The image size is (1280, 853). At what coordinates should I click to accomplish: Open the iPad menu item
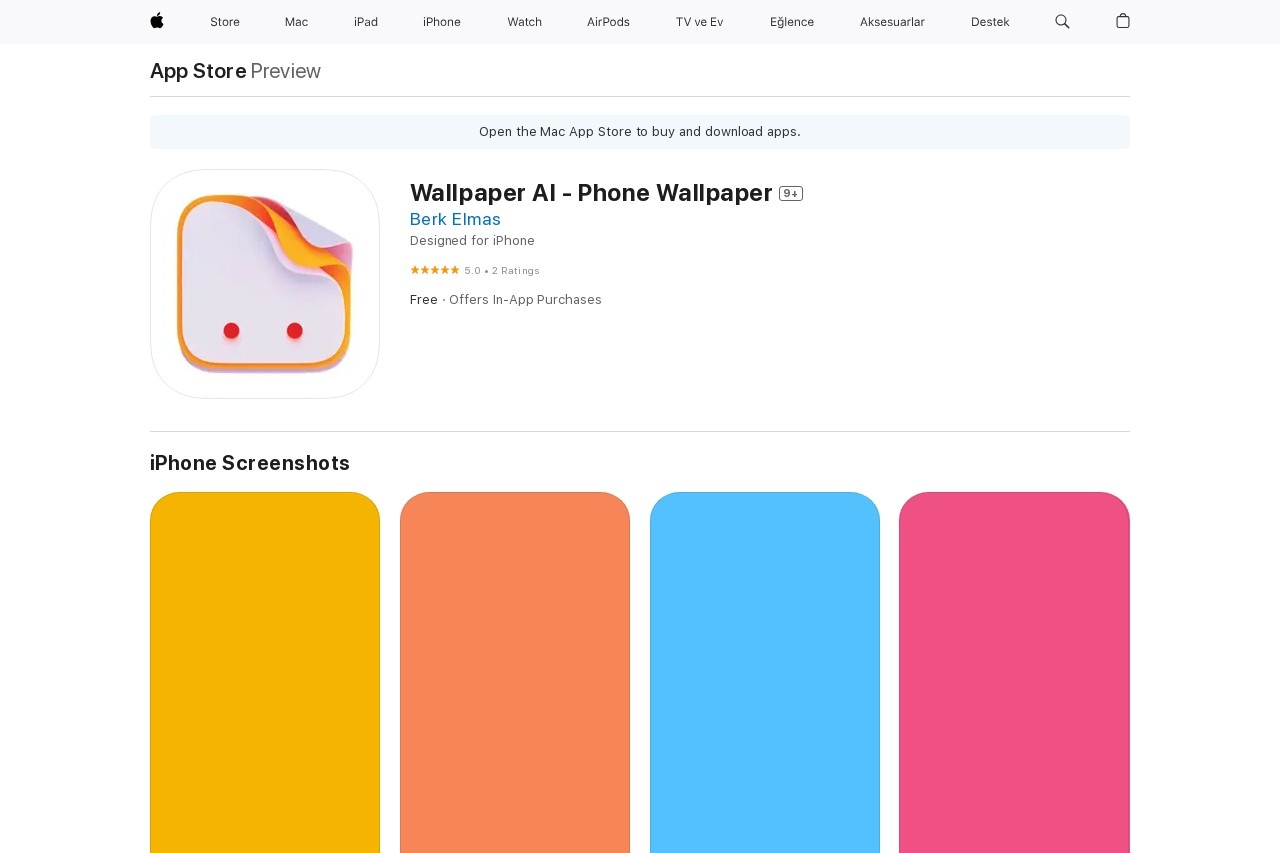tap(366, 22)
